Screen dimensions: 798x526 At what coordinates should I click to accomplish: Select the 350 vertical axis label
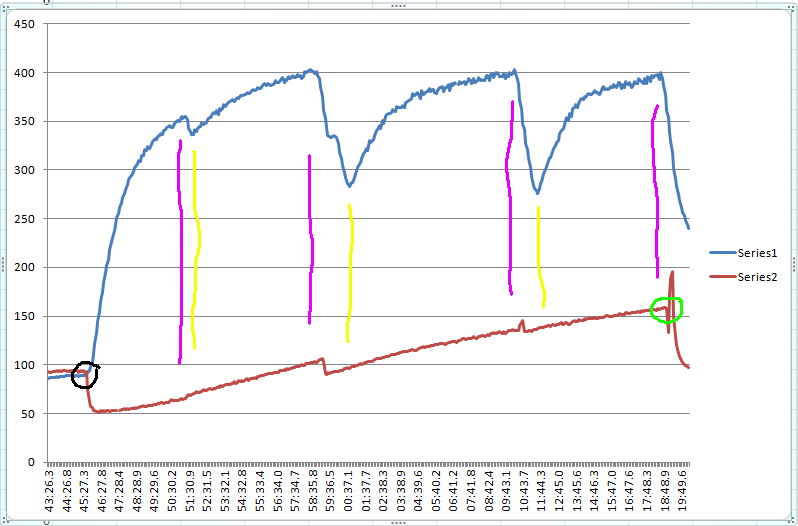[x=25, y=122]
